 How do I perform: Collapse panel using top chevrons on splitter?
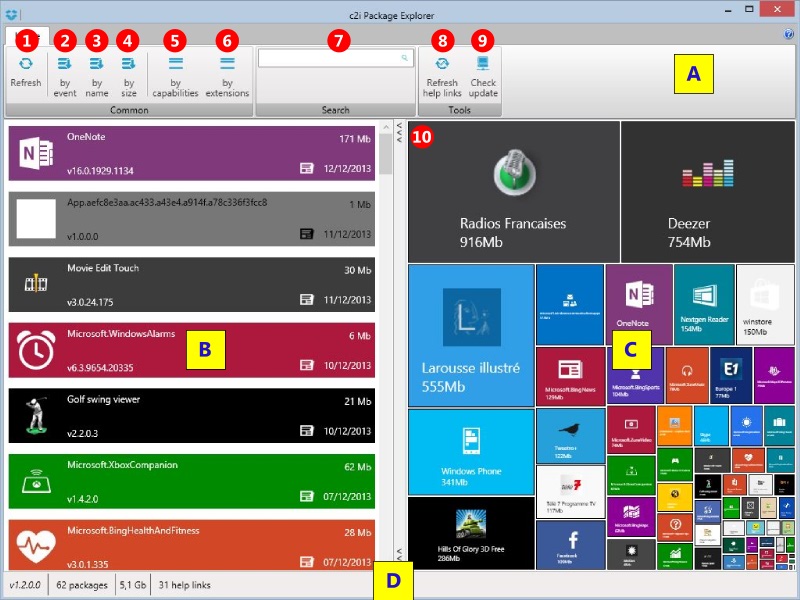click(399, 132)
